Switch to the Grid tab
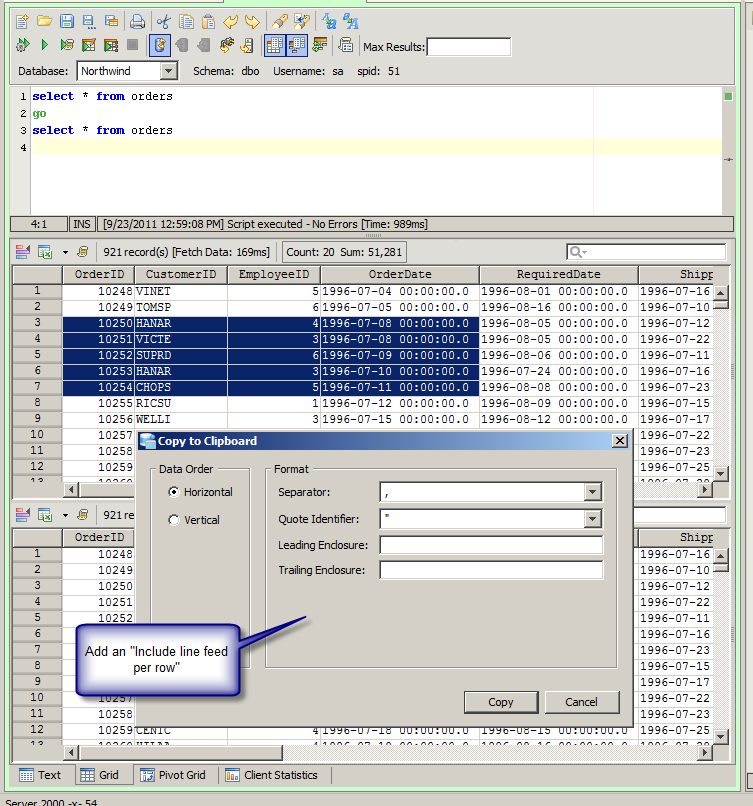The image size is (753, 806). [100, 775]
